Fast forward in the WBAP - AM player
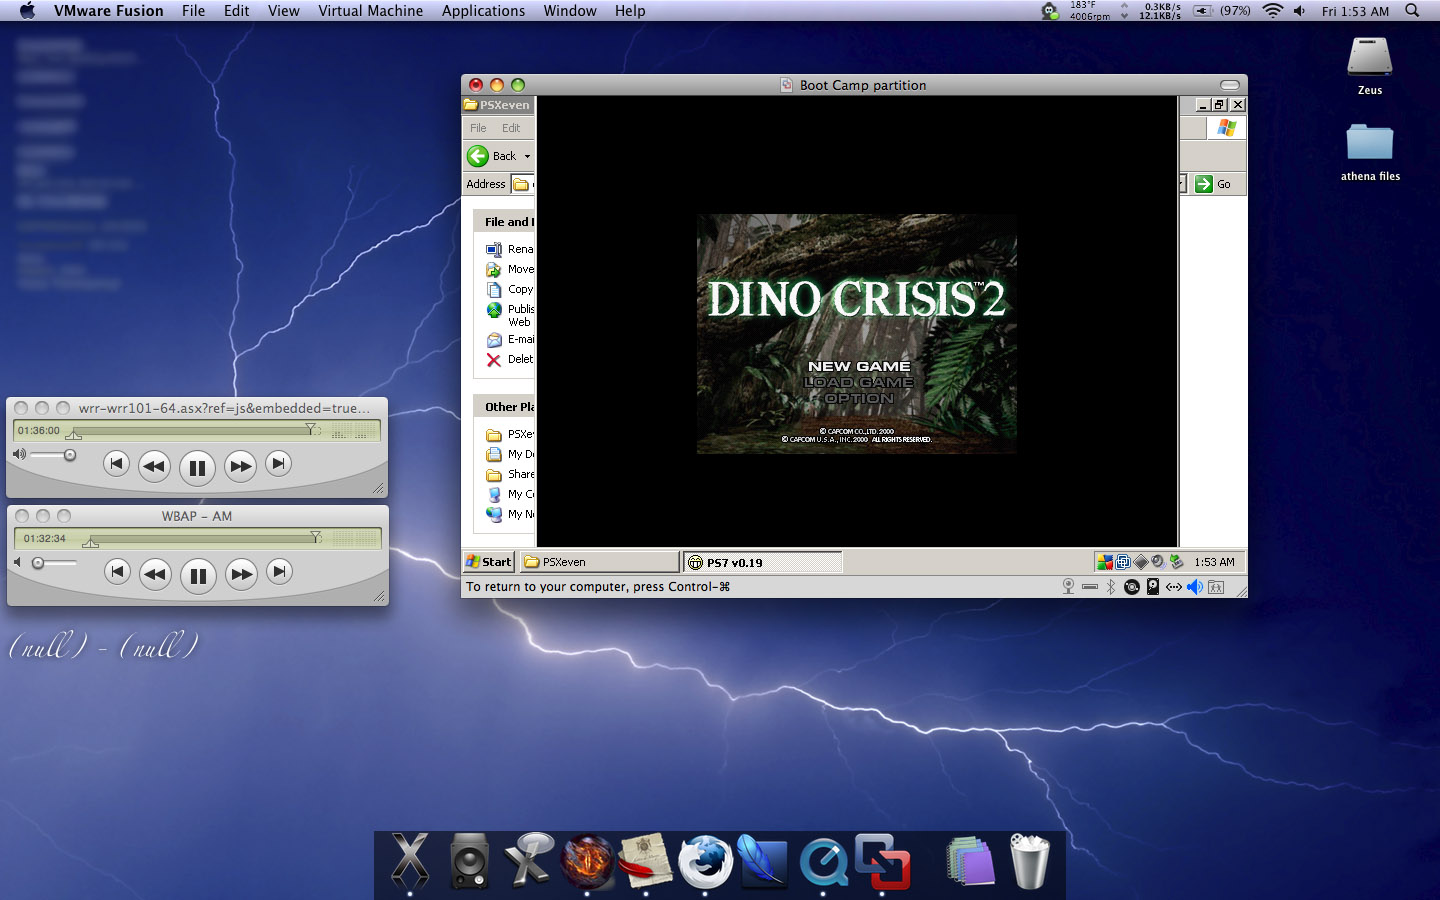 point(241,574)
